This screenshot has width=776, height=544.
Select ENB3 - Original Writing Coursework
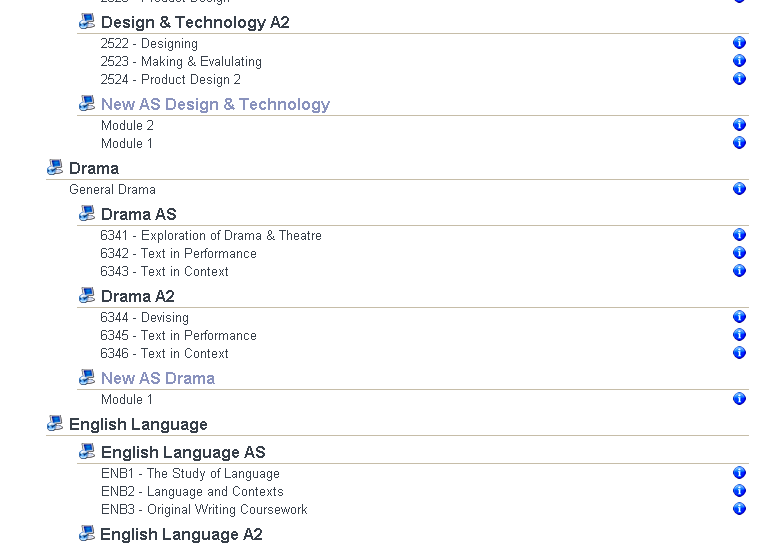click(204, 509)
